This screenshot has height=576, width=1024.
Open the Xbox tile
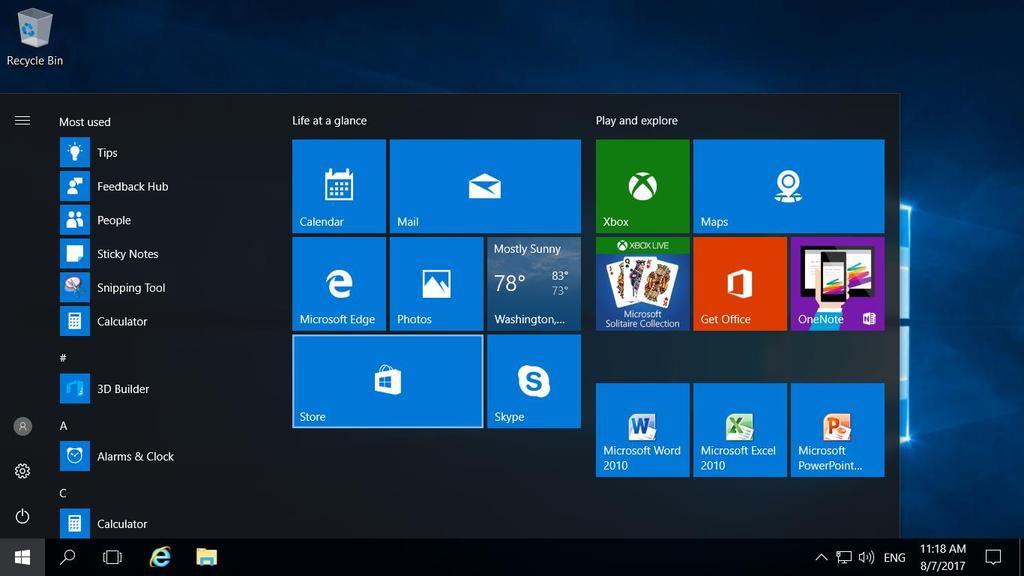pyautogui.click(x=643, y=186)
